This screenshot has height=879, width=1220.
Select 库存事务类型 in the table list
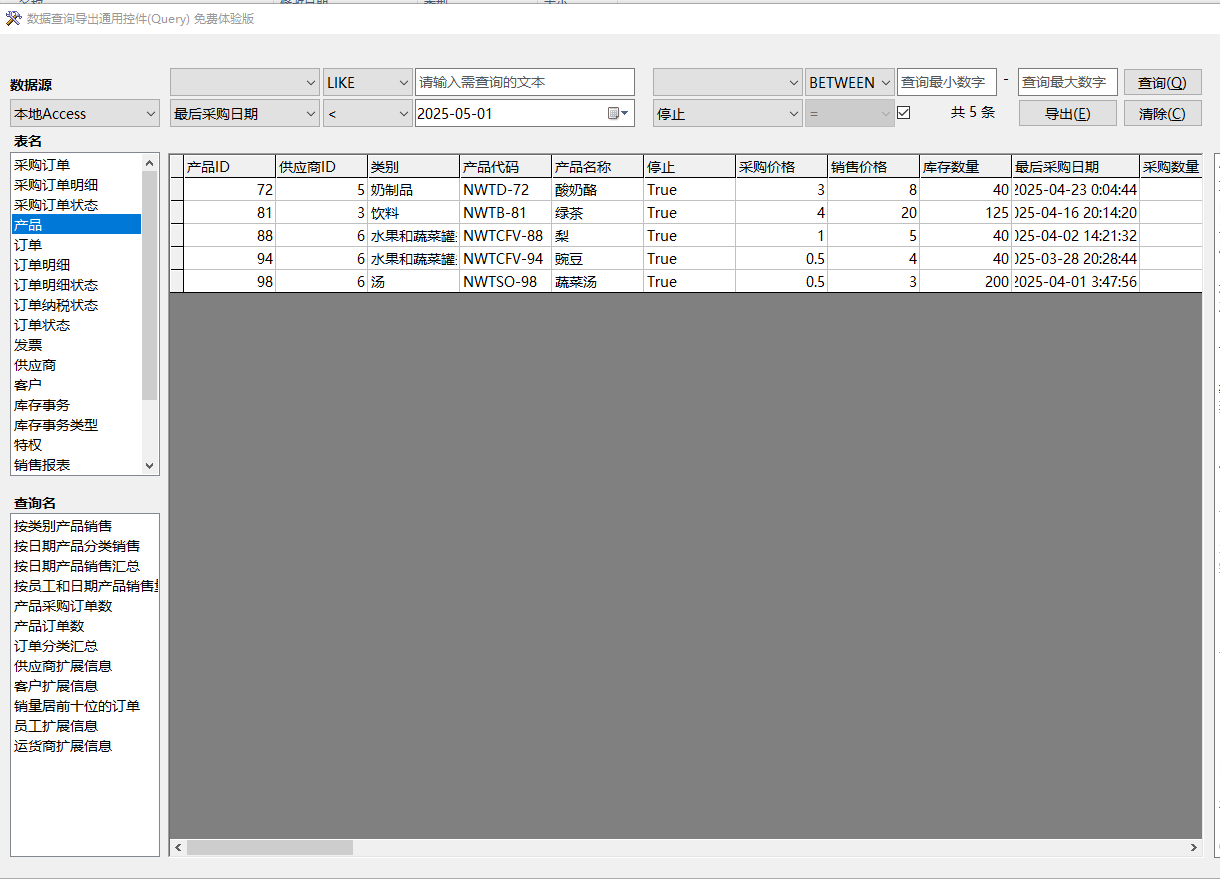(76, 425)
